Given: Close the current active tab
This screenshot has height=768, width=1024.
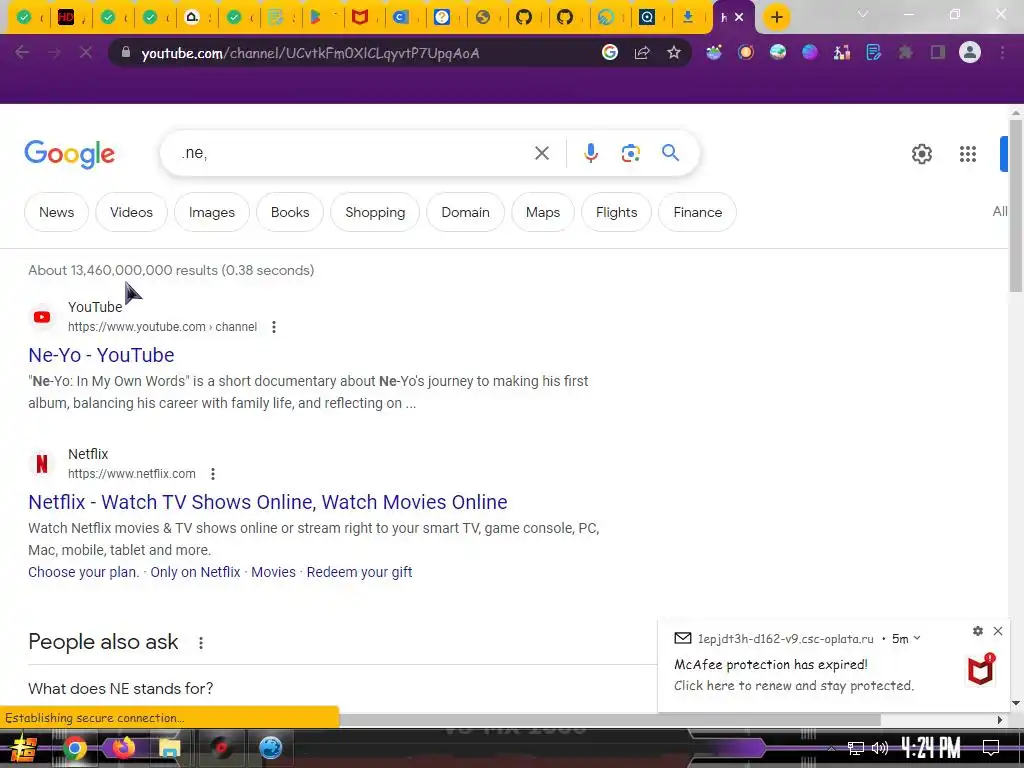Looking at the screenshot, I should point(739,18).
